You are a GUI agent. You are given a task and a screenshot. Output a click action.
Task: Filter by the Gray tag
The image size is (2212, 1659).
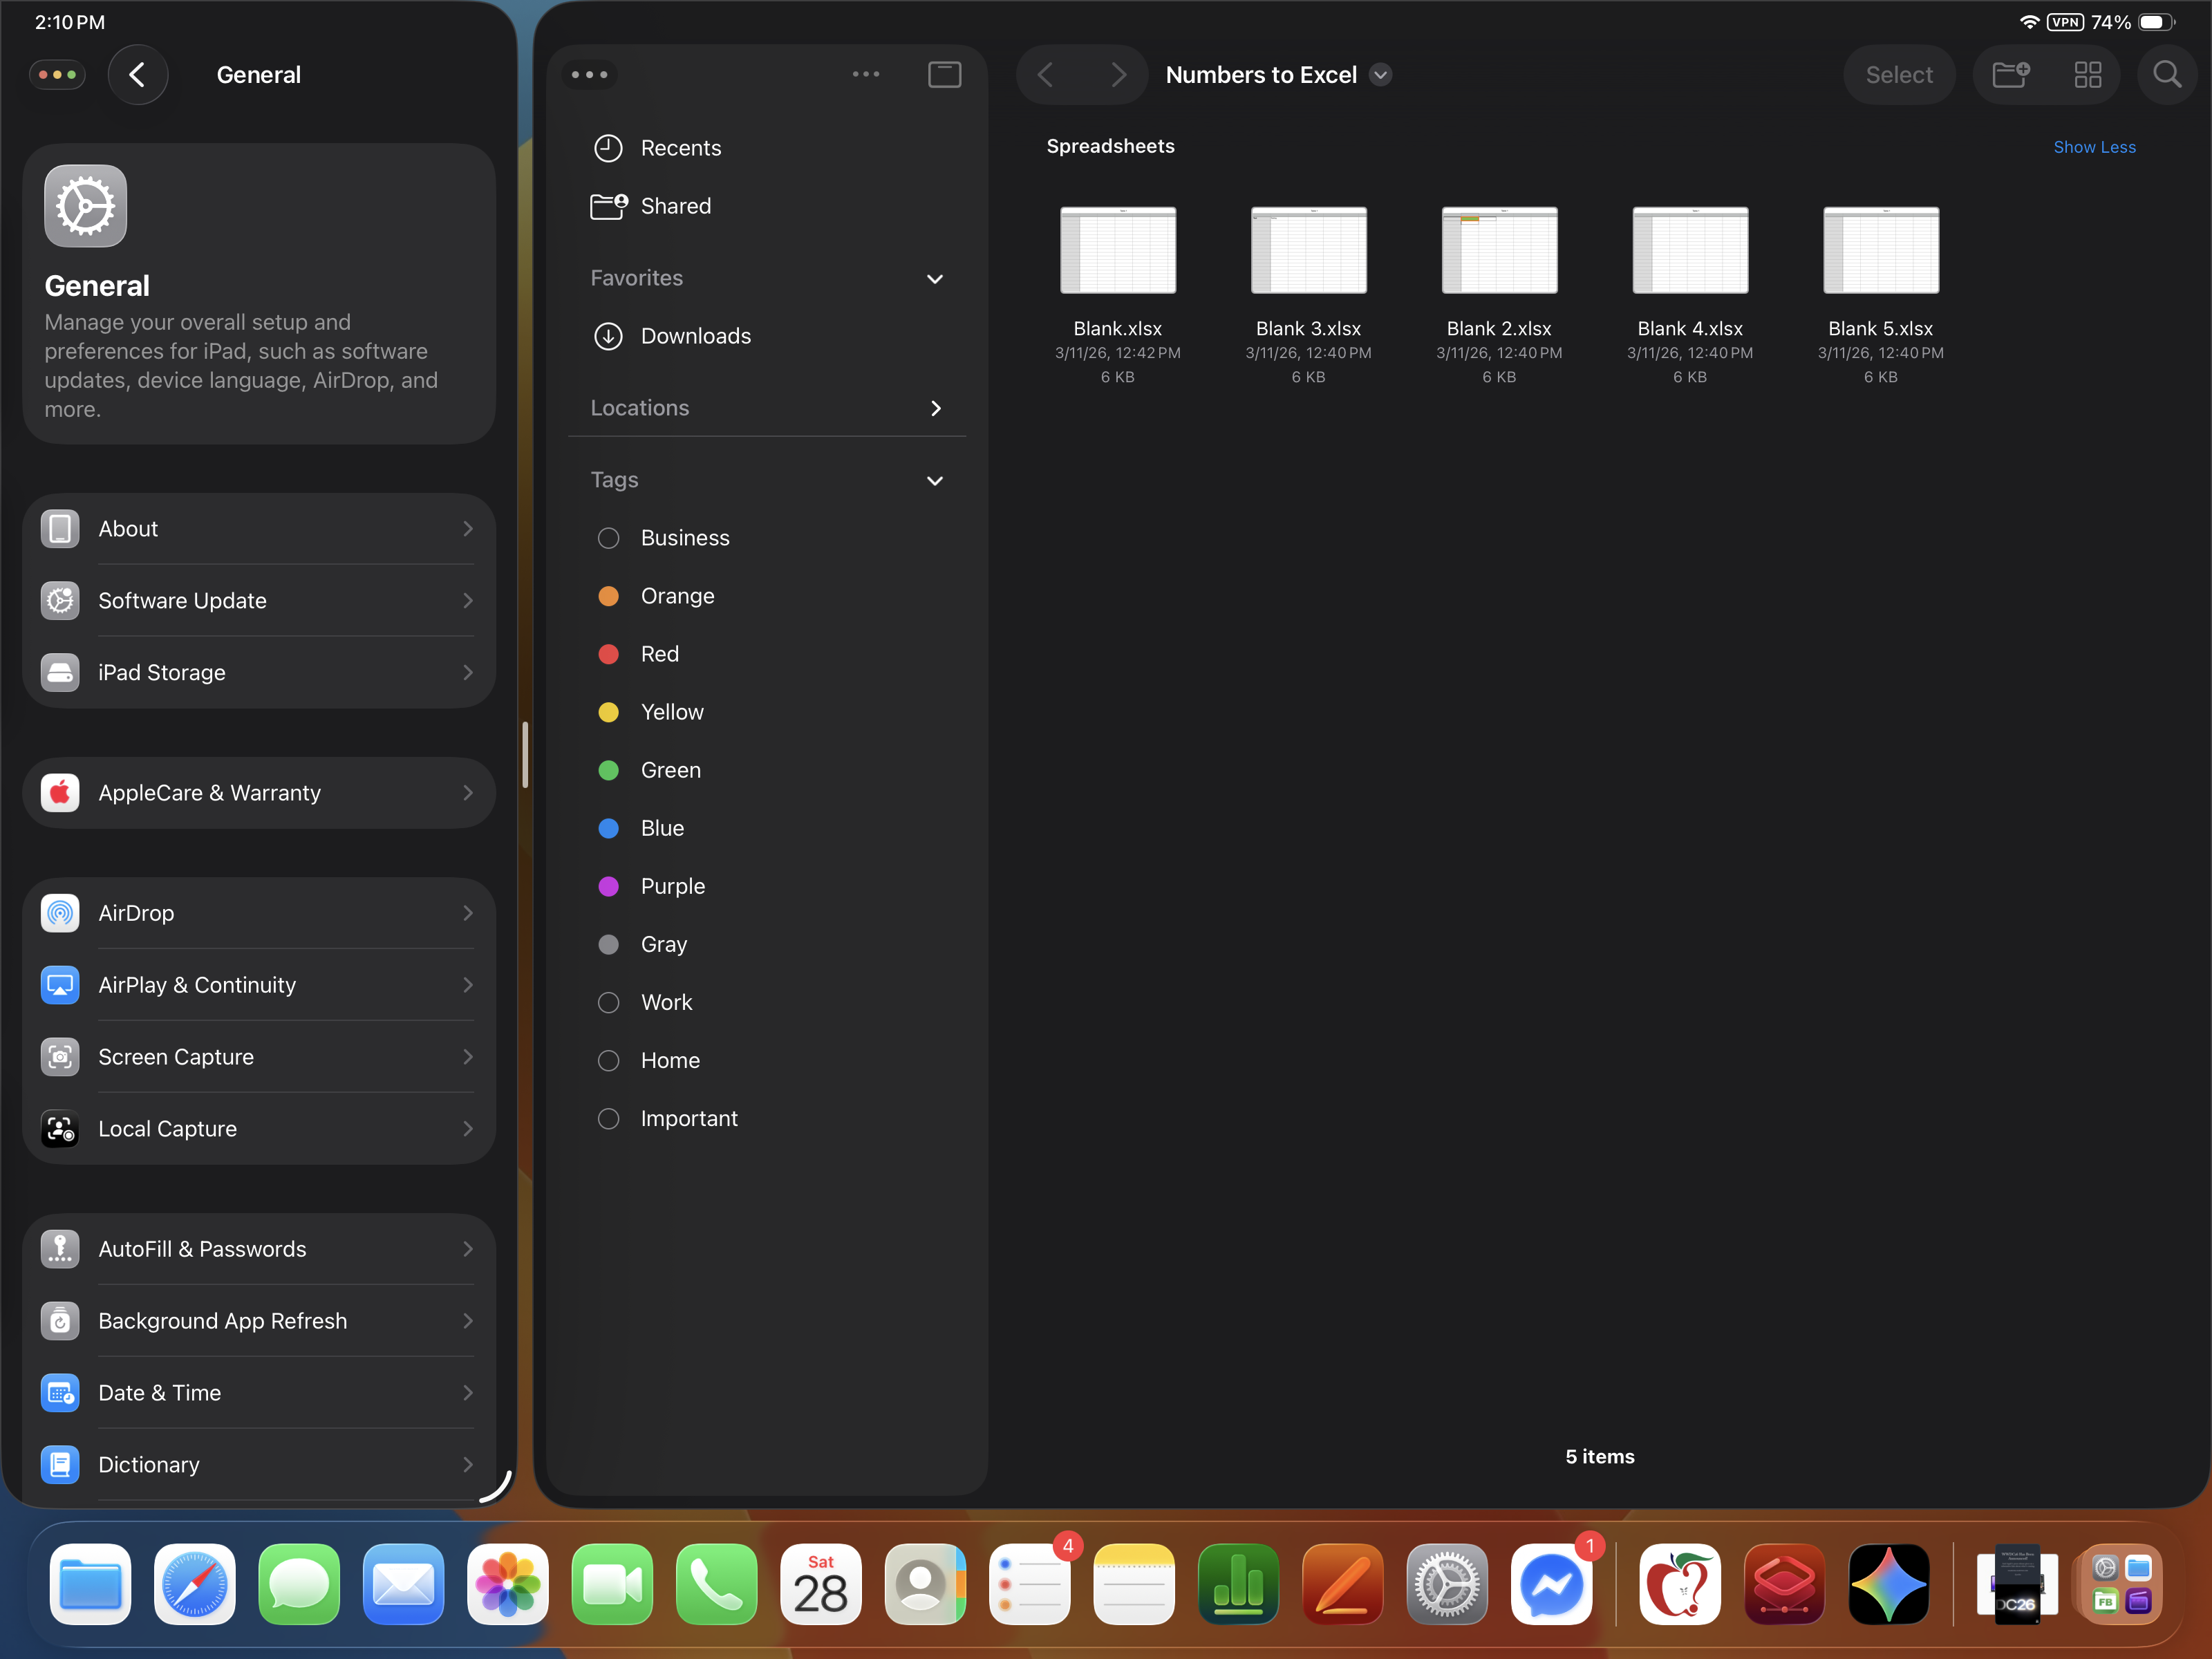(x=767, y=944)
